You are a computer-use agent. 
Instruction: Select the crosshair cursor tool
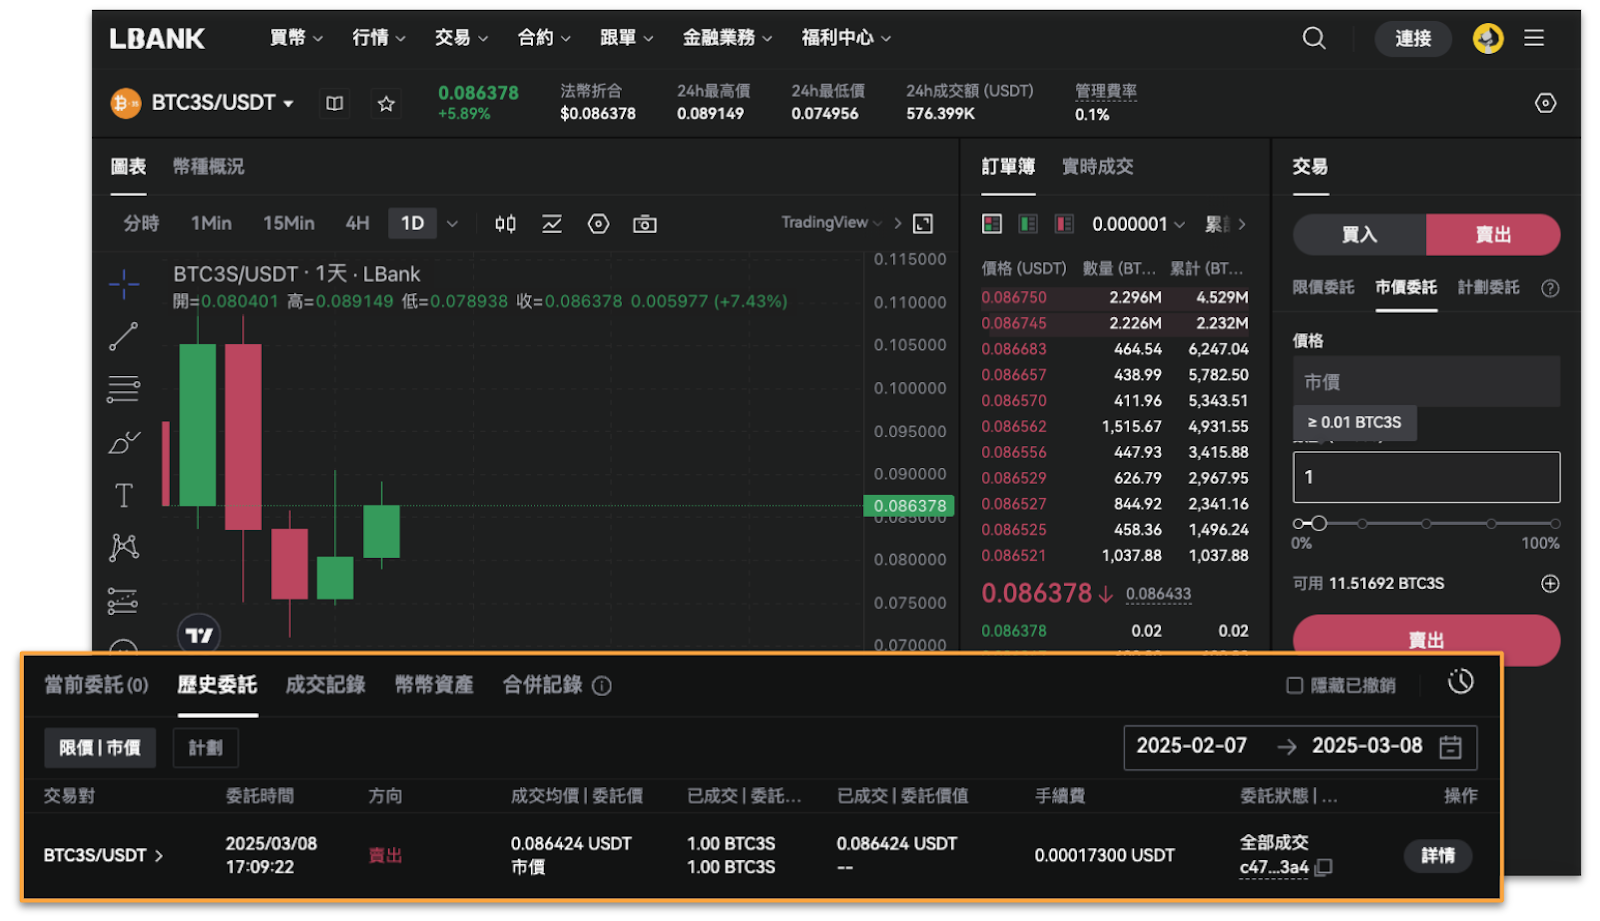124,285
